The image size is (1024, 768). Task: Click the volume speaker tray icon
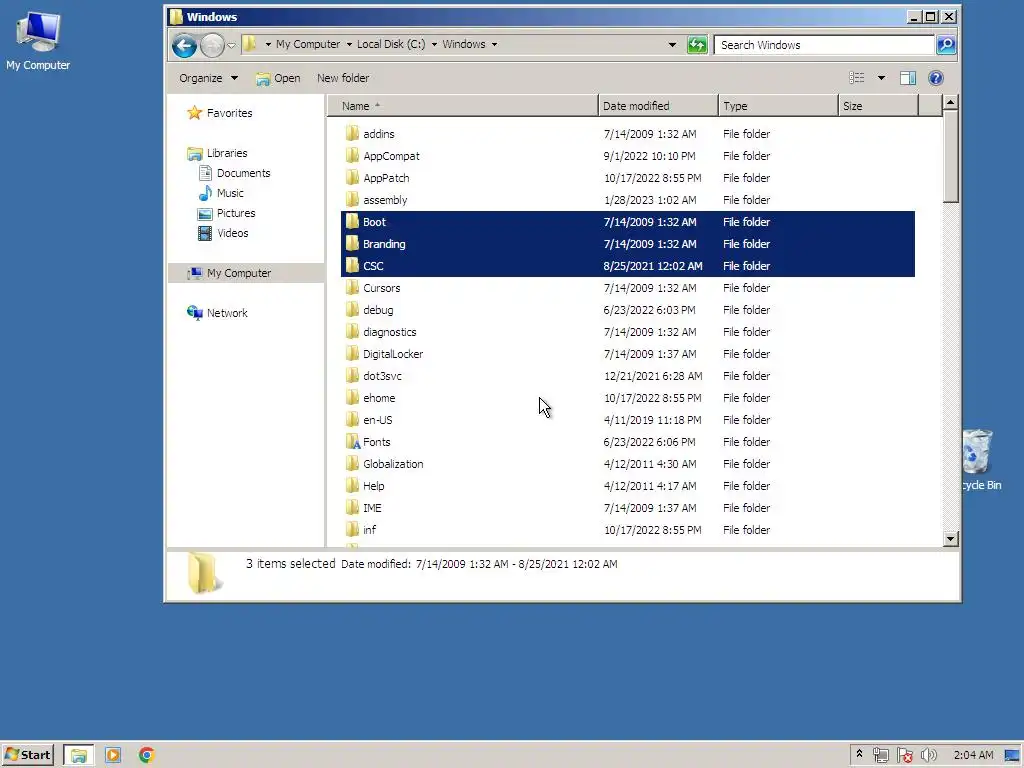click(928, 756)
